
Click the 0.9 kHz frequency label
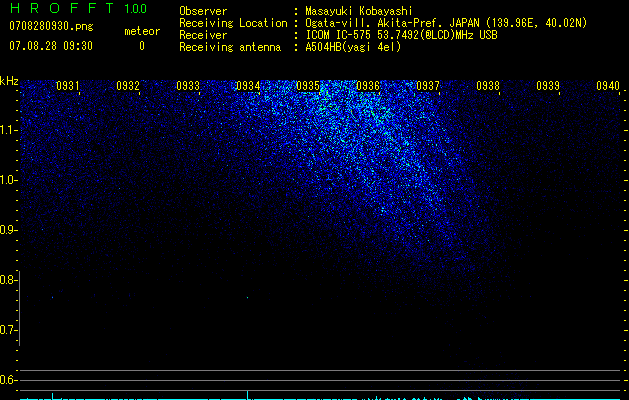[8, 230]
